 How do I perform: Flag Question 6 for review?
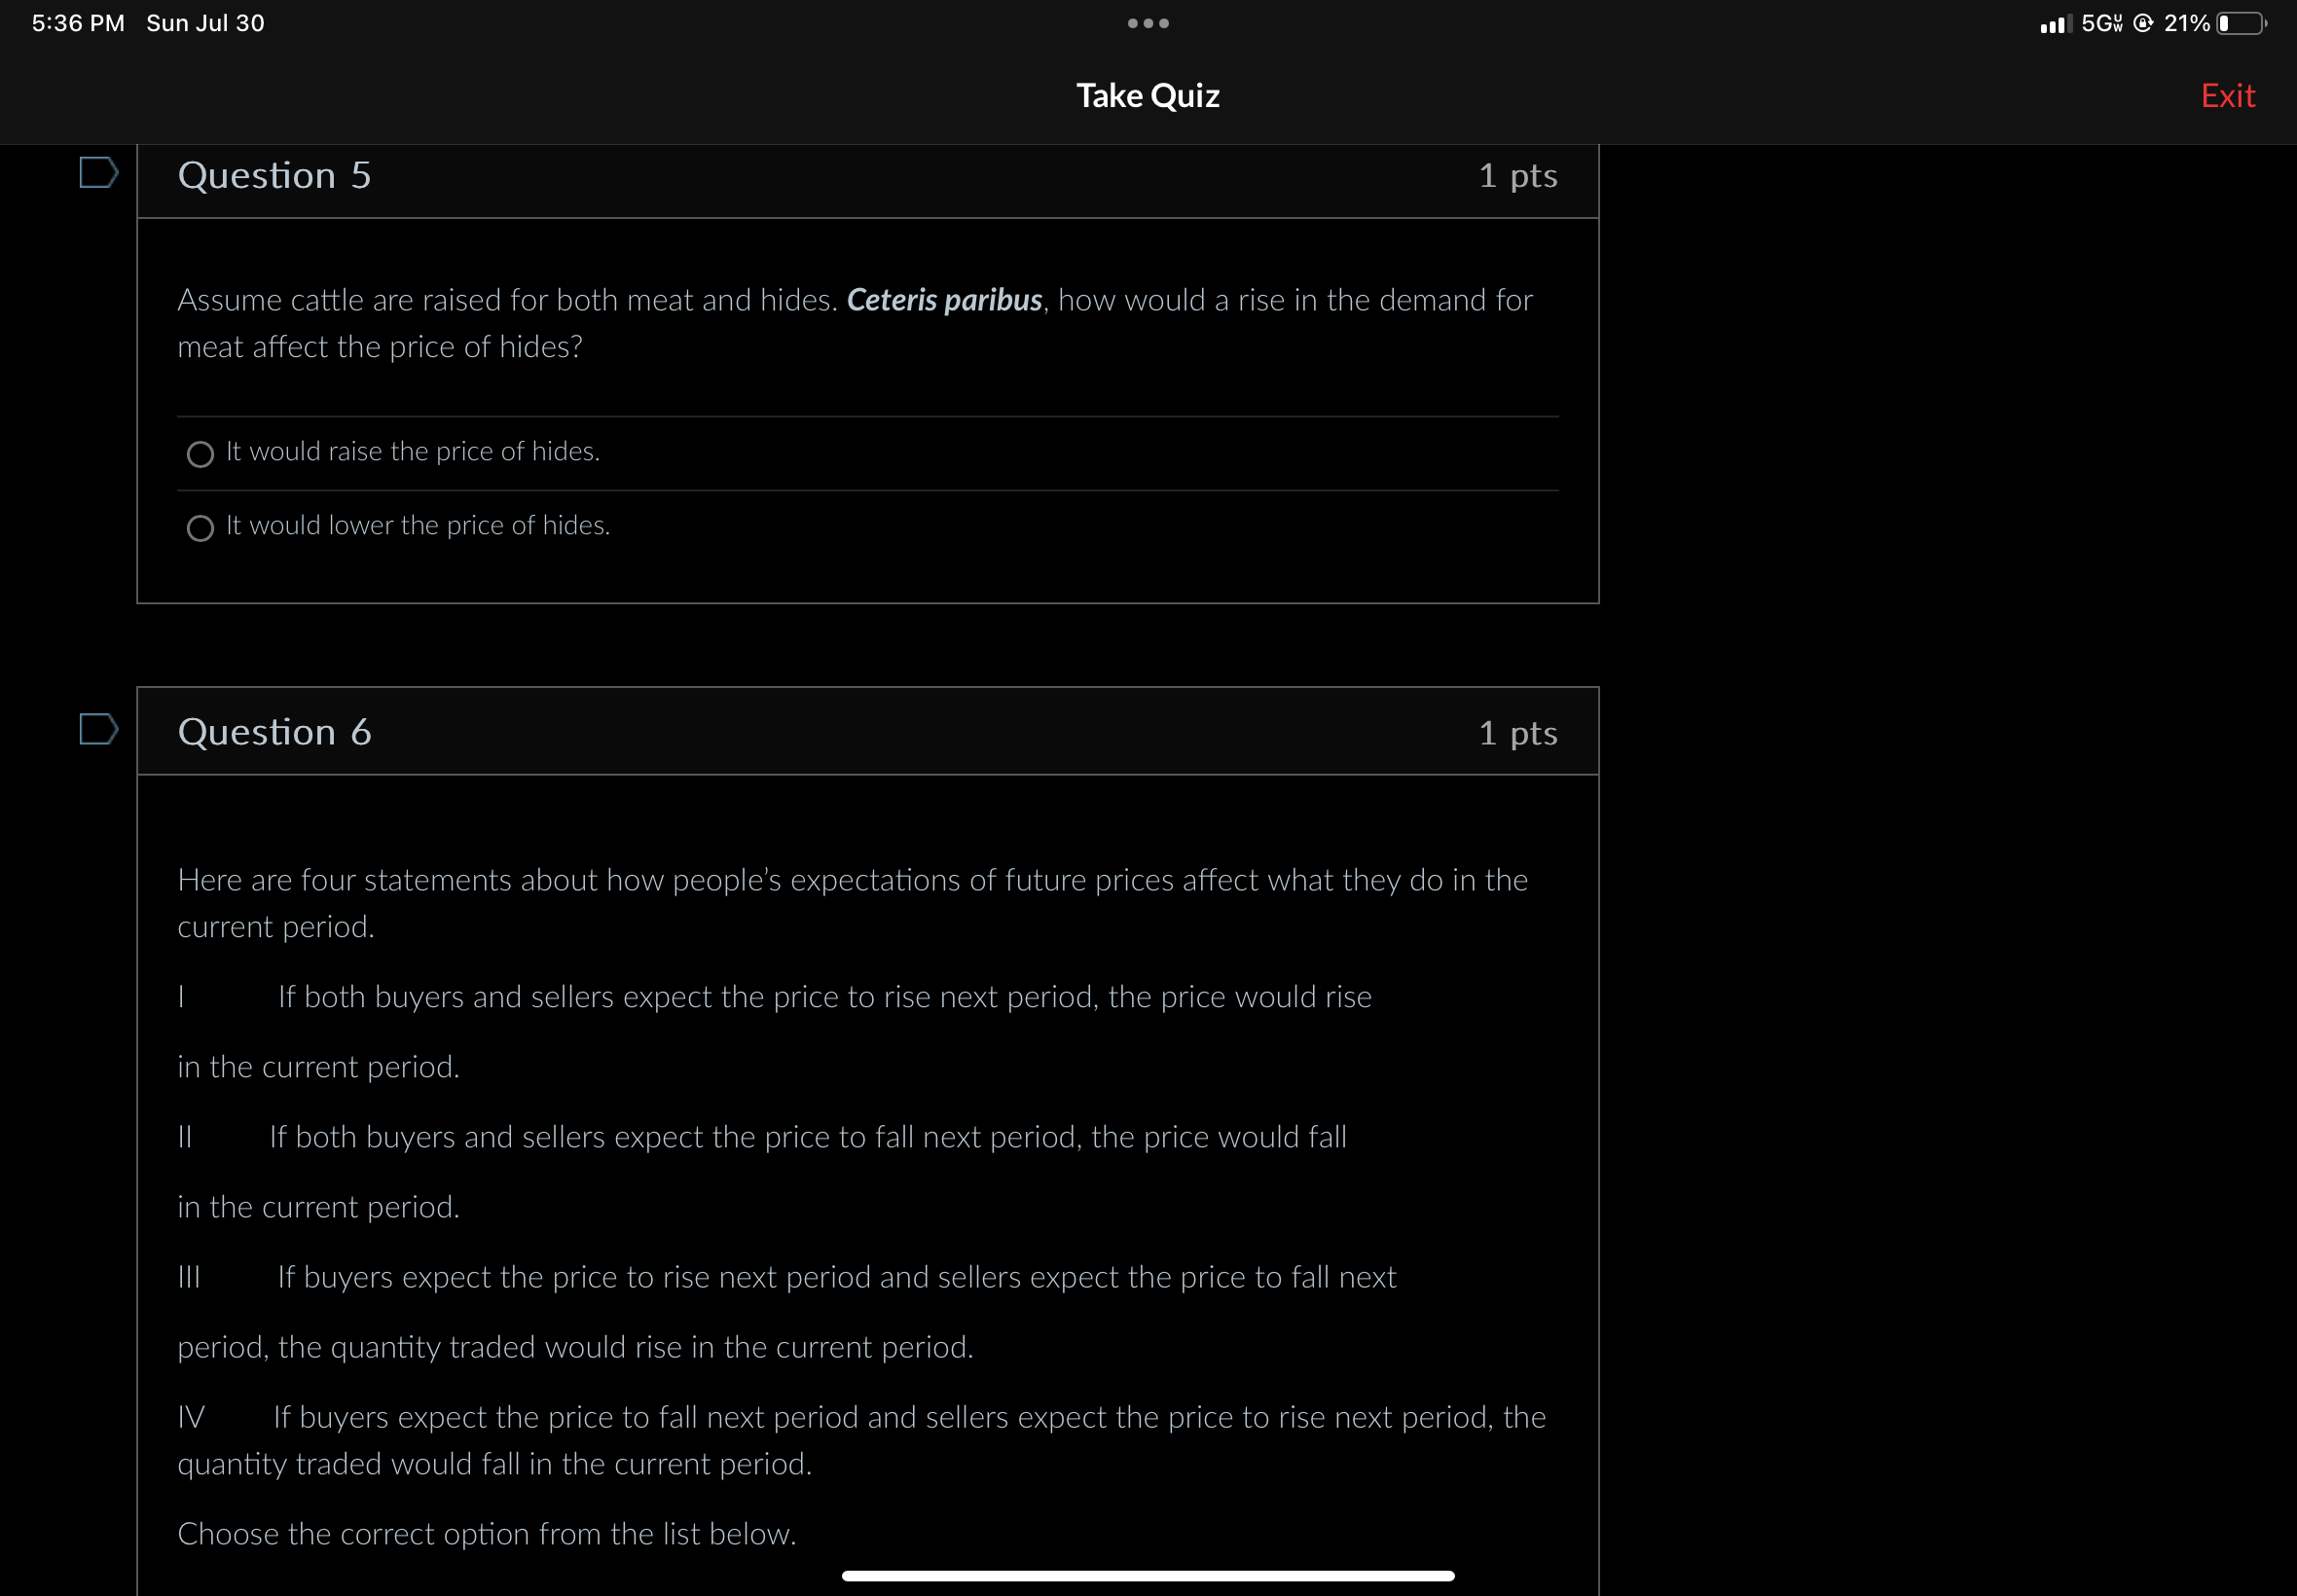98,729
